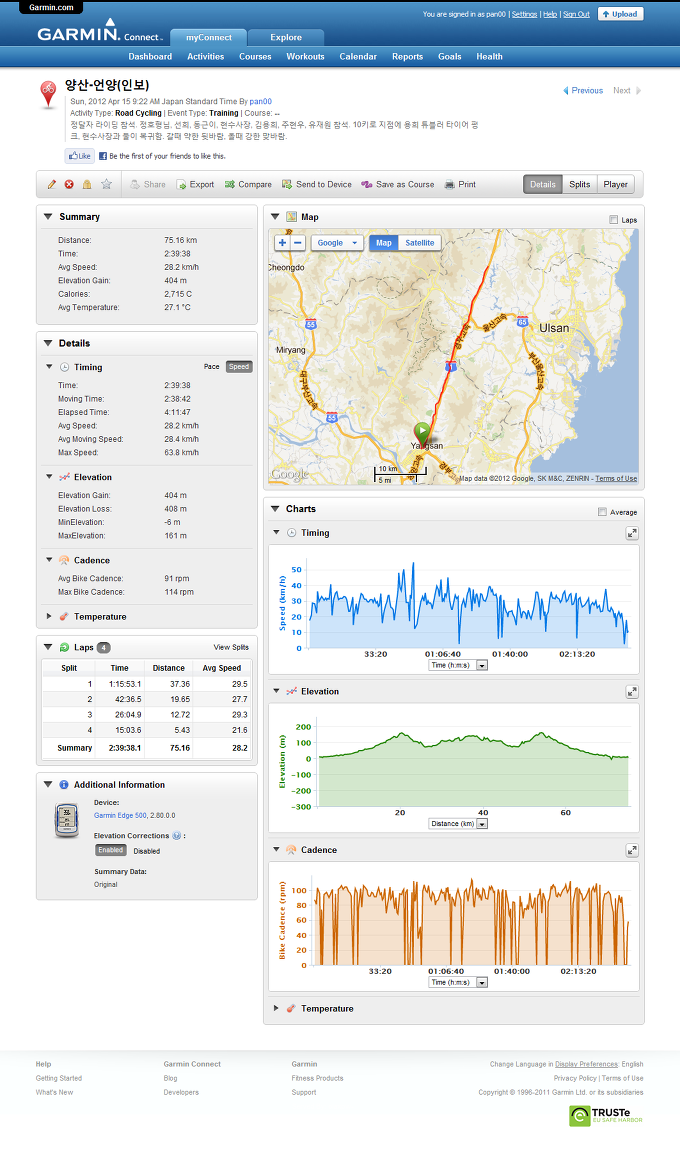Click the Garmin Connect logo
This screenshot has height=1149, width=680.
tap(99, 33)
